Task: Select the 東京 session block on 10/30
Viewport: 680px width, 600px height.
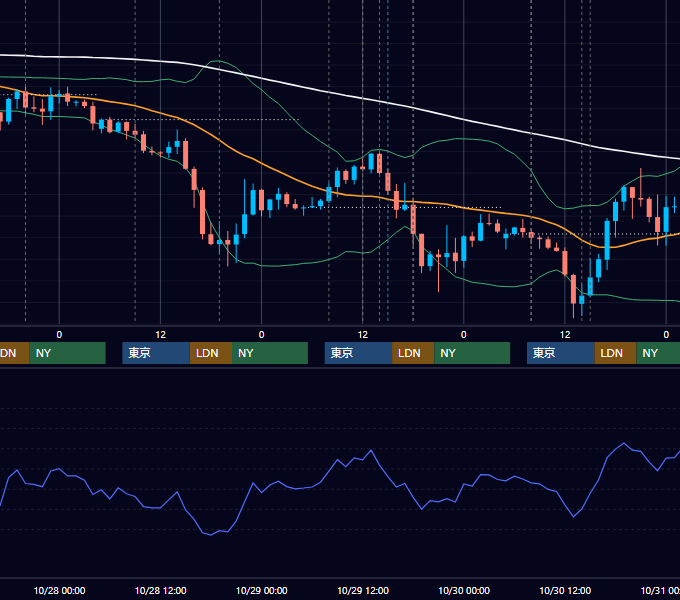Action: click(x=561, y=353)
